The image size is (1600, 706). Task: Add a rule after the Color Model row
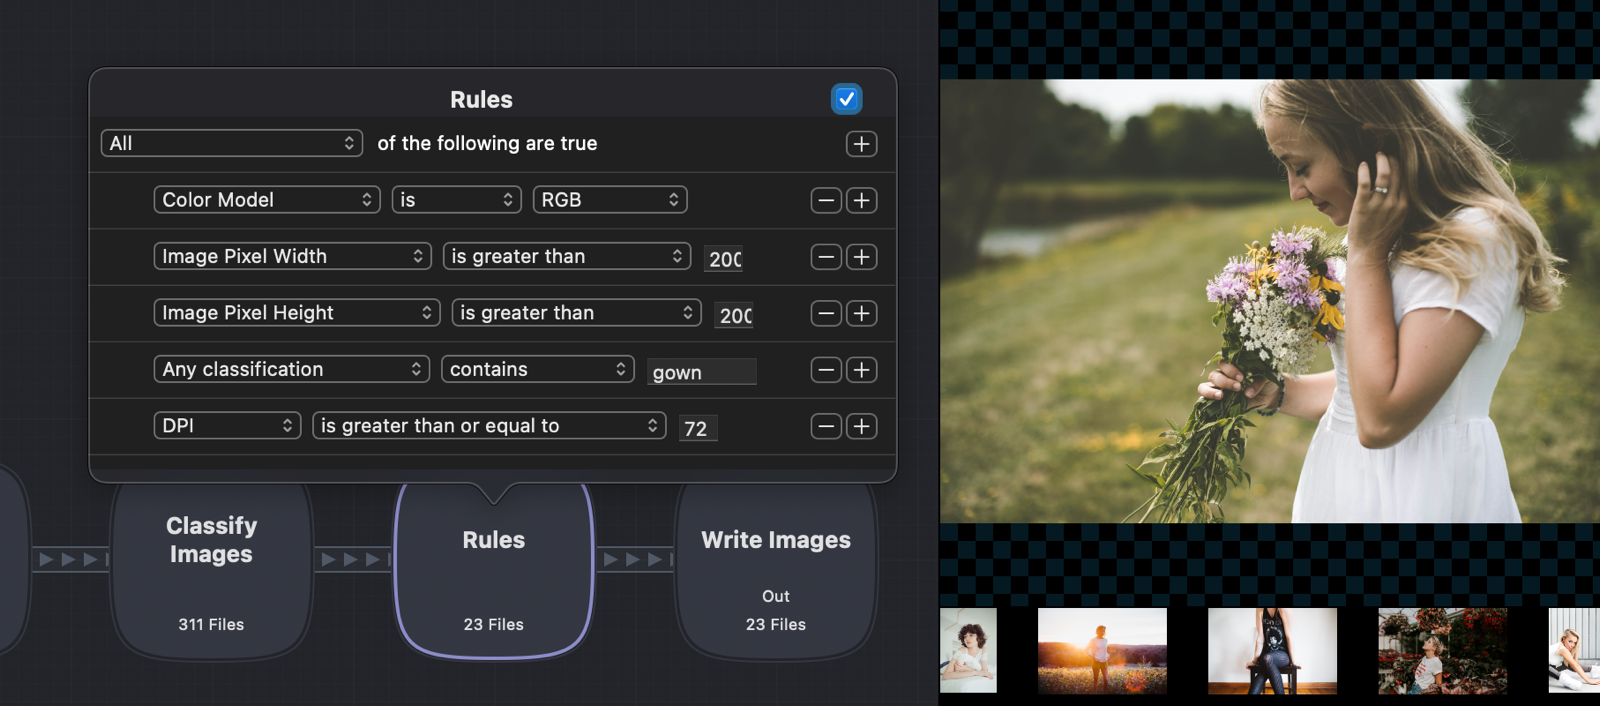(861, 200)
